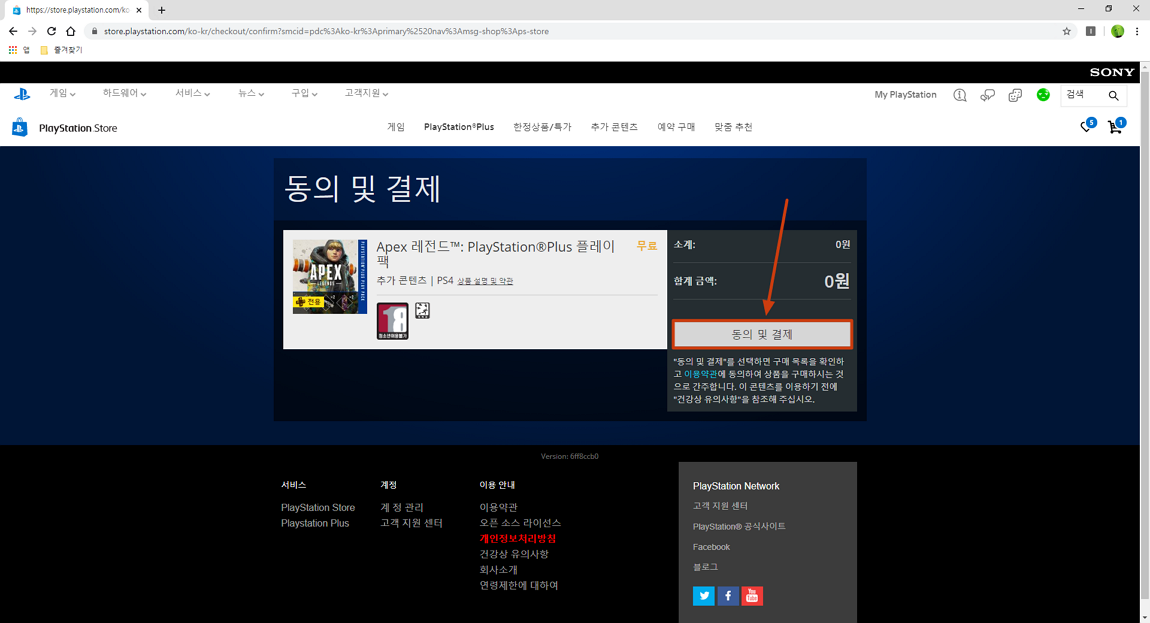Viewport: 1150px width, 623px height.
Task: Go to browser home page icon
Action: (70, 31)
